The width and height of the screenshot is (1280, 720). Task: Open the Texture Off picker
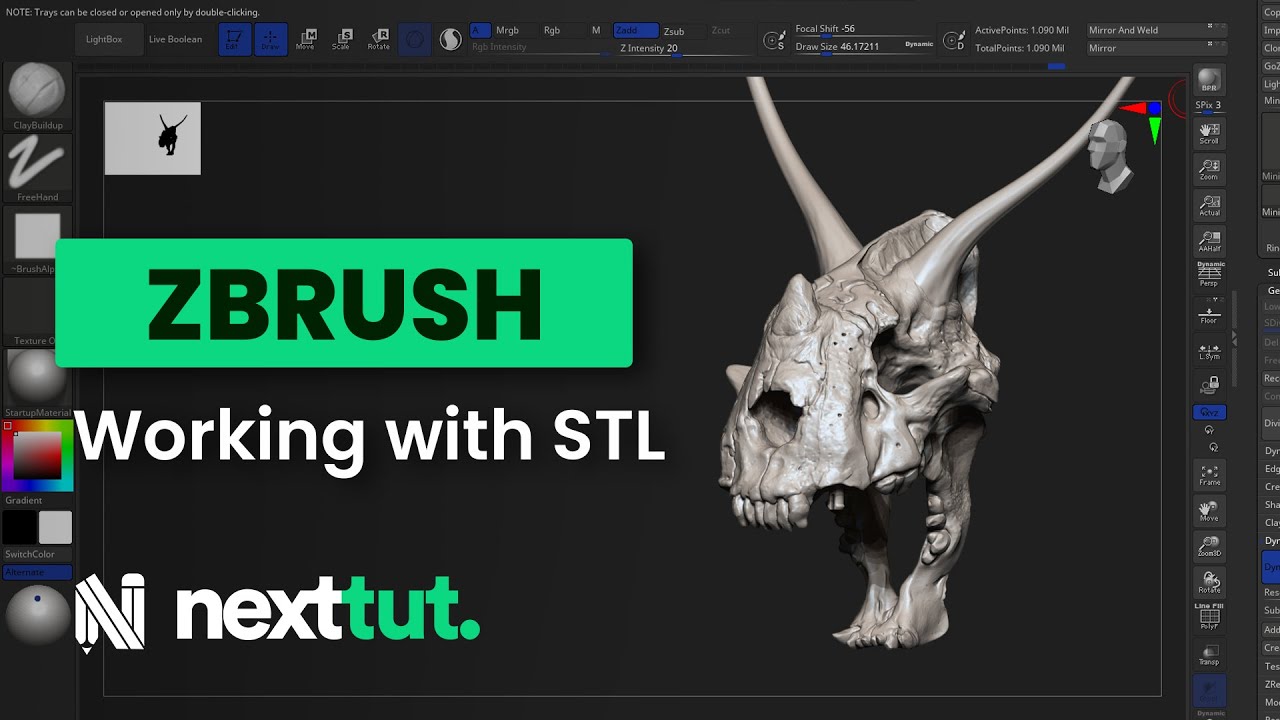[x=37, y=312]
